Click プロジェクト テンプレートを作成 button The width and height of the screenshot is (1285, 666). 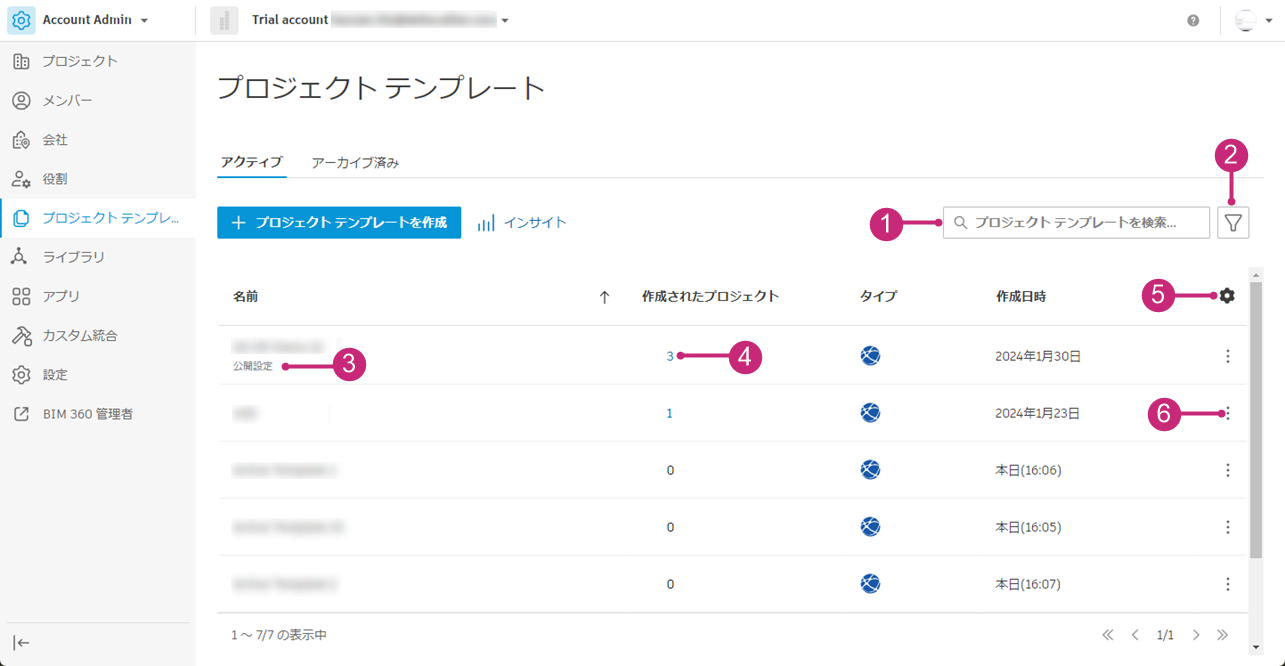[339, 223]
